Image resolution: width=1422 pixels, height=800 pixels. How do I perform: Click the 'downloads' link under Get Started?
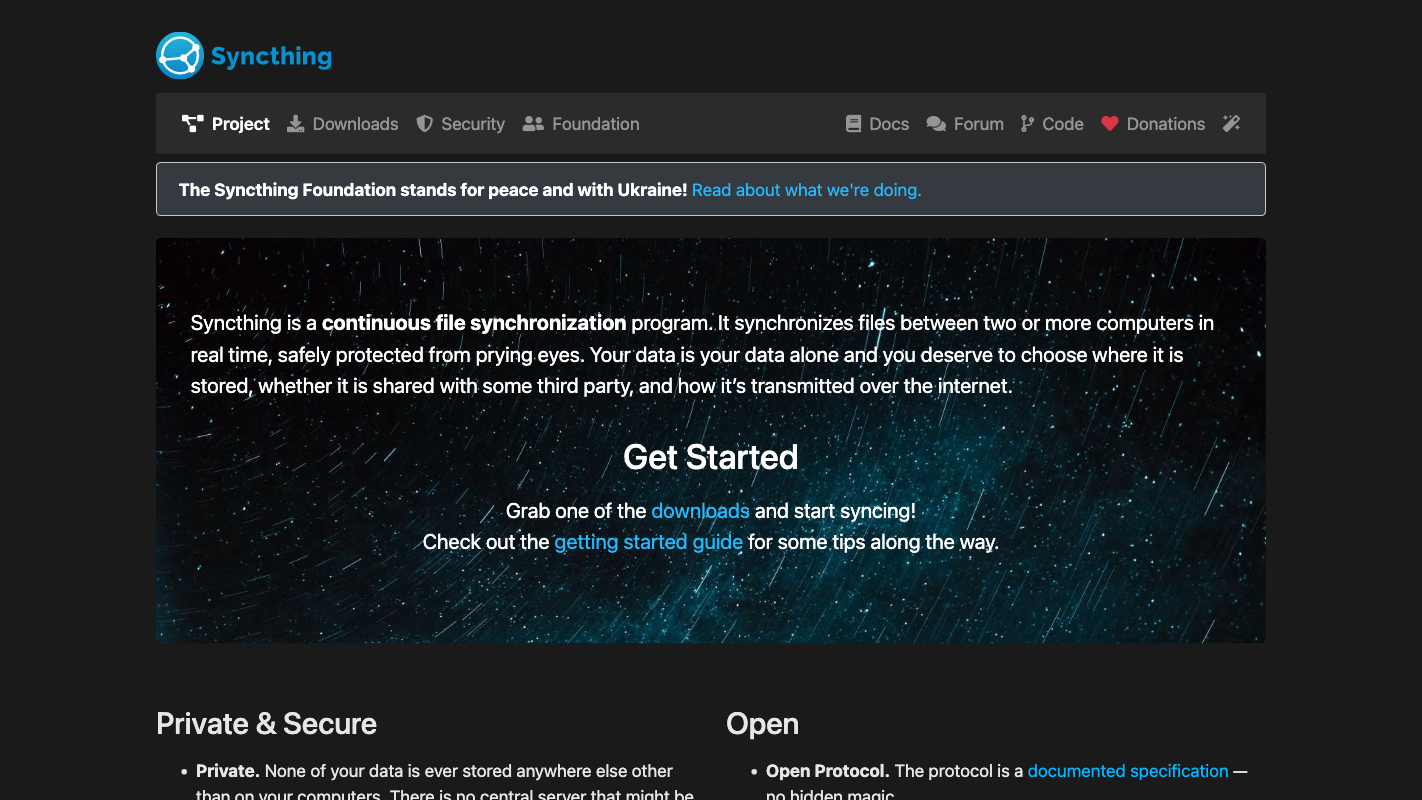[x=700, y=511]
